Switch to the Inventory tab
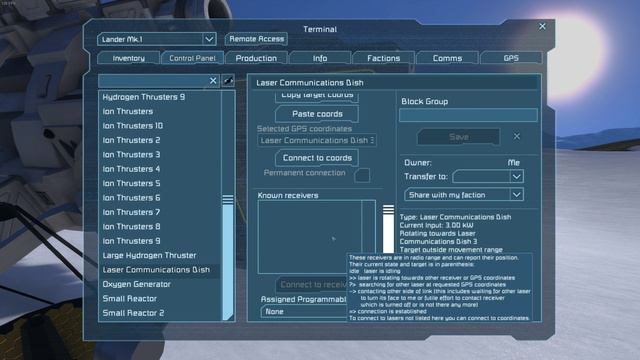Viewport: 640px width, 360px height. (128, 58)
